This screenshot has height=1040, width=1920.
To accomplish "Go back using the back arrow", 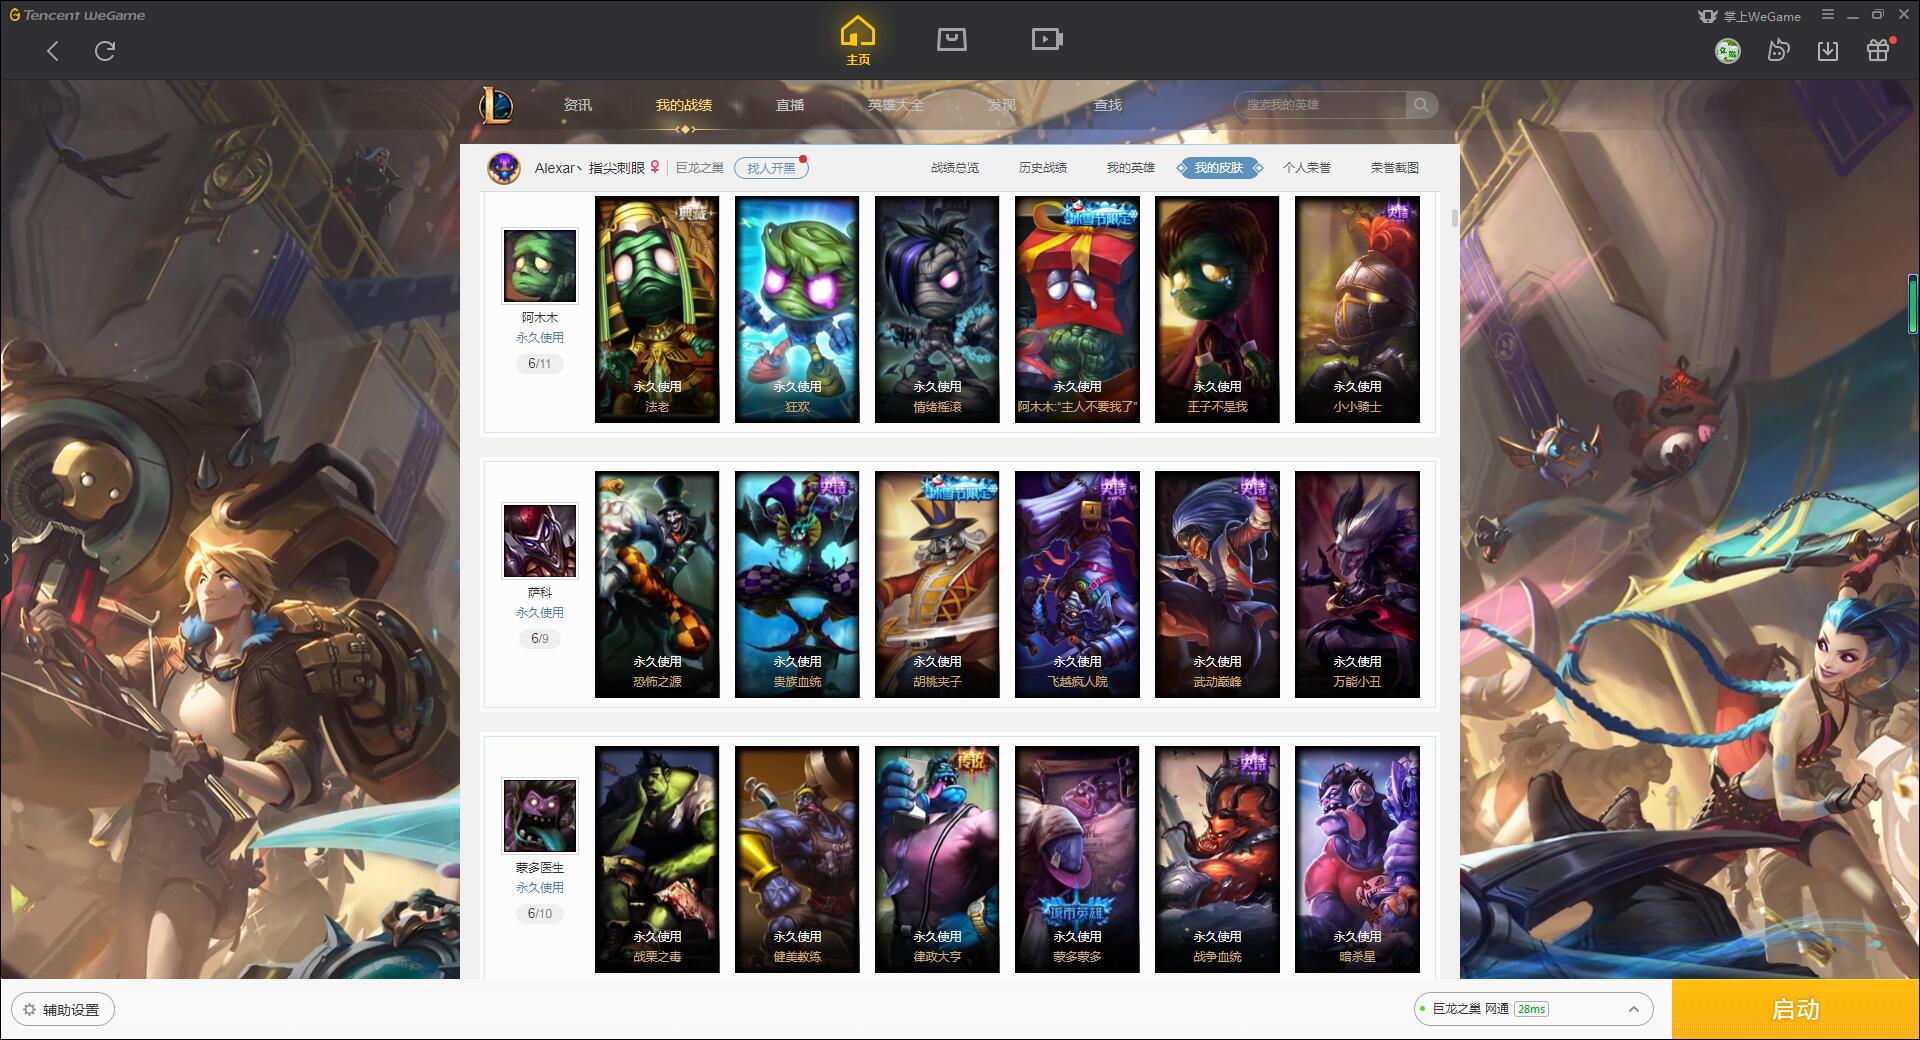I will (53, 51).
